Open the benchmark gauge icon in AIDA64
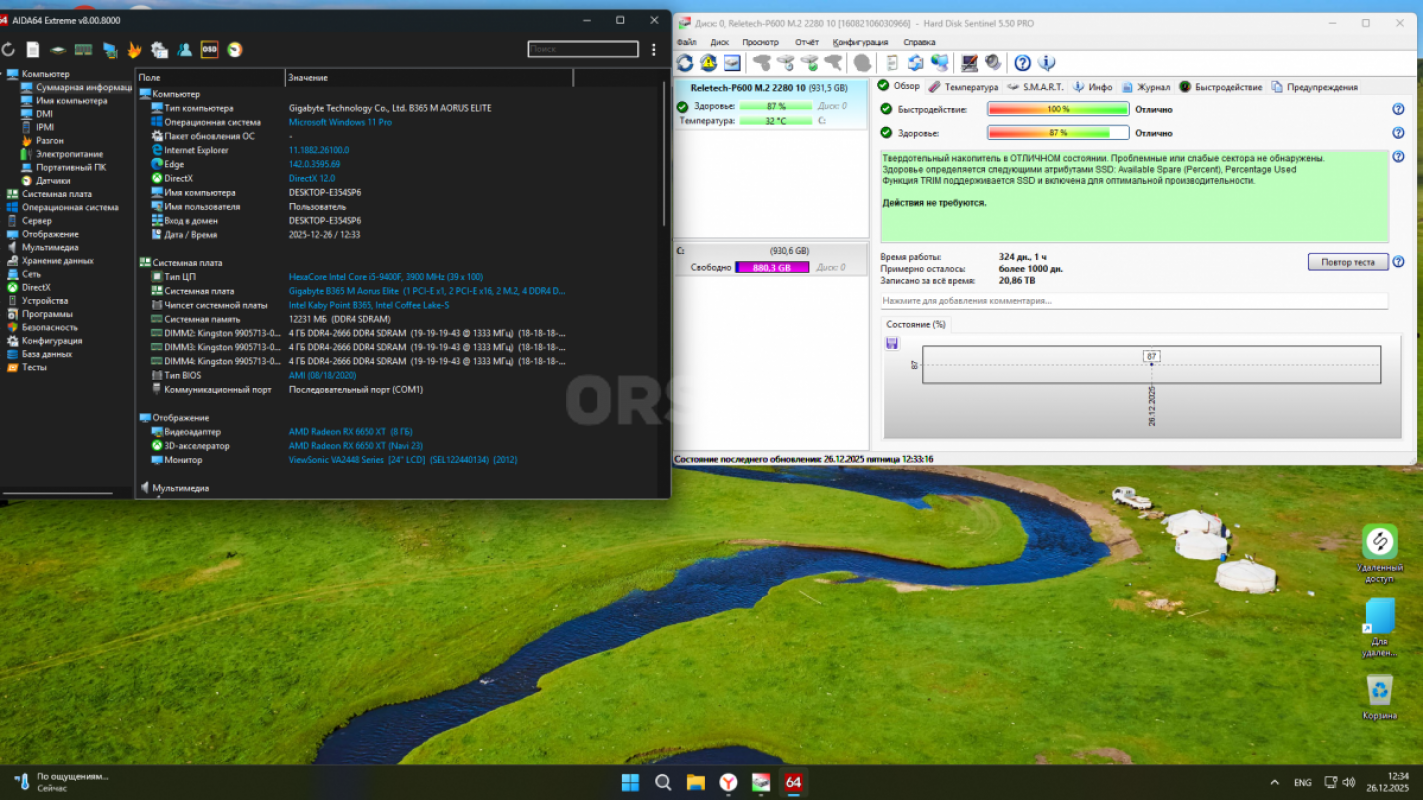Screen dimensions: 1423x800 (x=235, y=48)
